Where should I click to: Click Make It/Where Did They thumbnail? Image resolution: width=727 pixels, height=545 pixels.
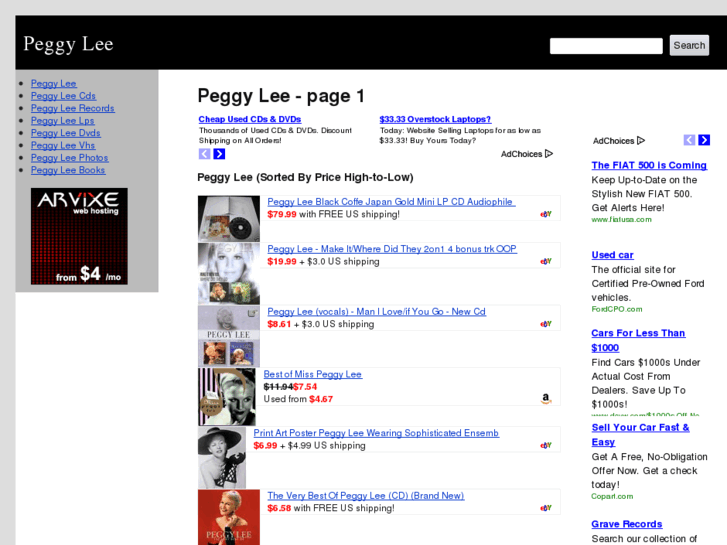point(229,274)
